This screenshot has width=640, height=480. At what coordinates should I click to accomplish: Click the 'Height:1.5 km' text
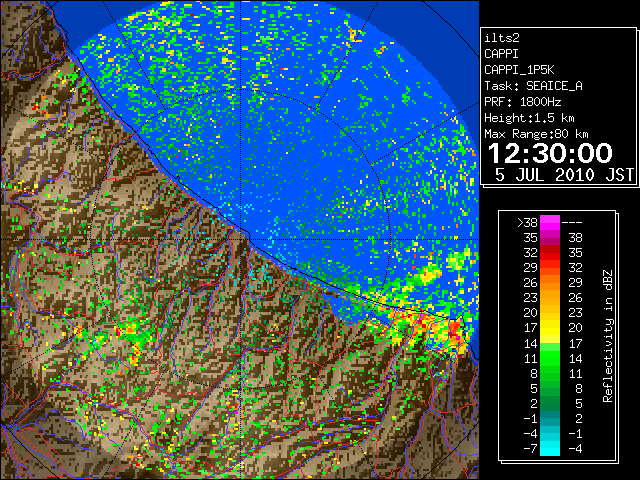[x=529, y=118]
